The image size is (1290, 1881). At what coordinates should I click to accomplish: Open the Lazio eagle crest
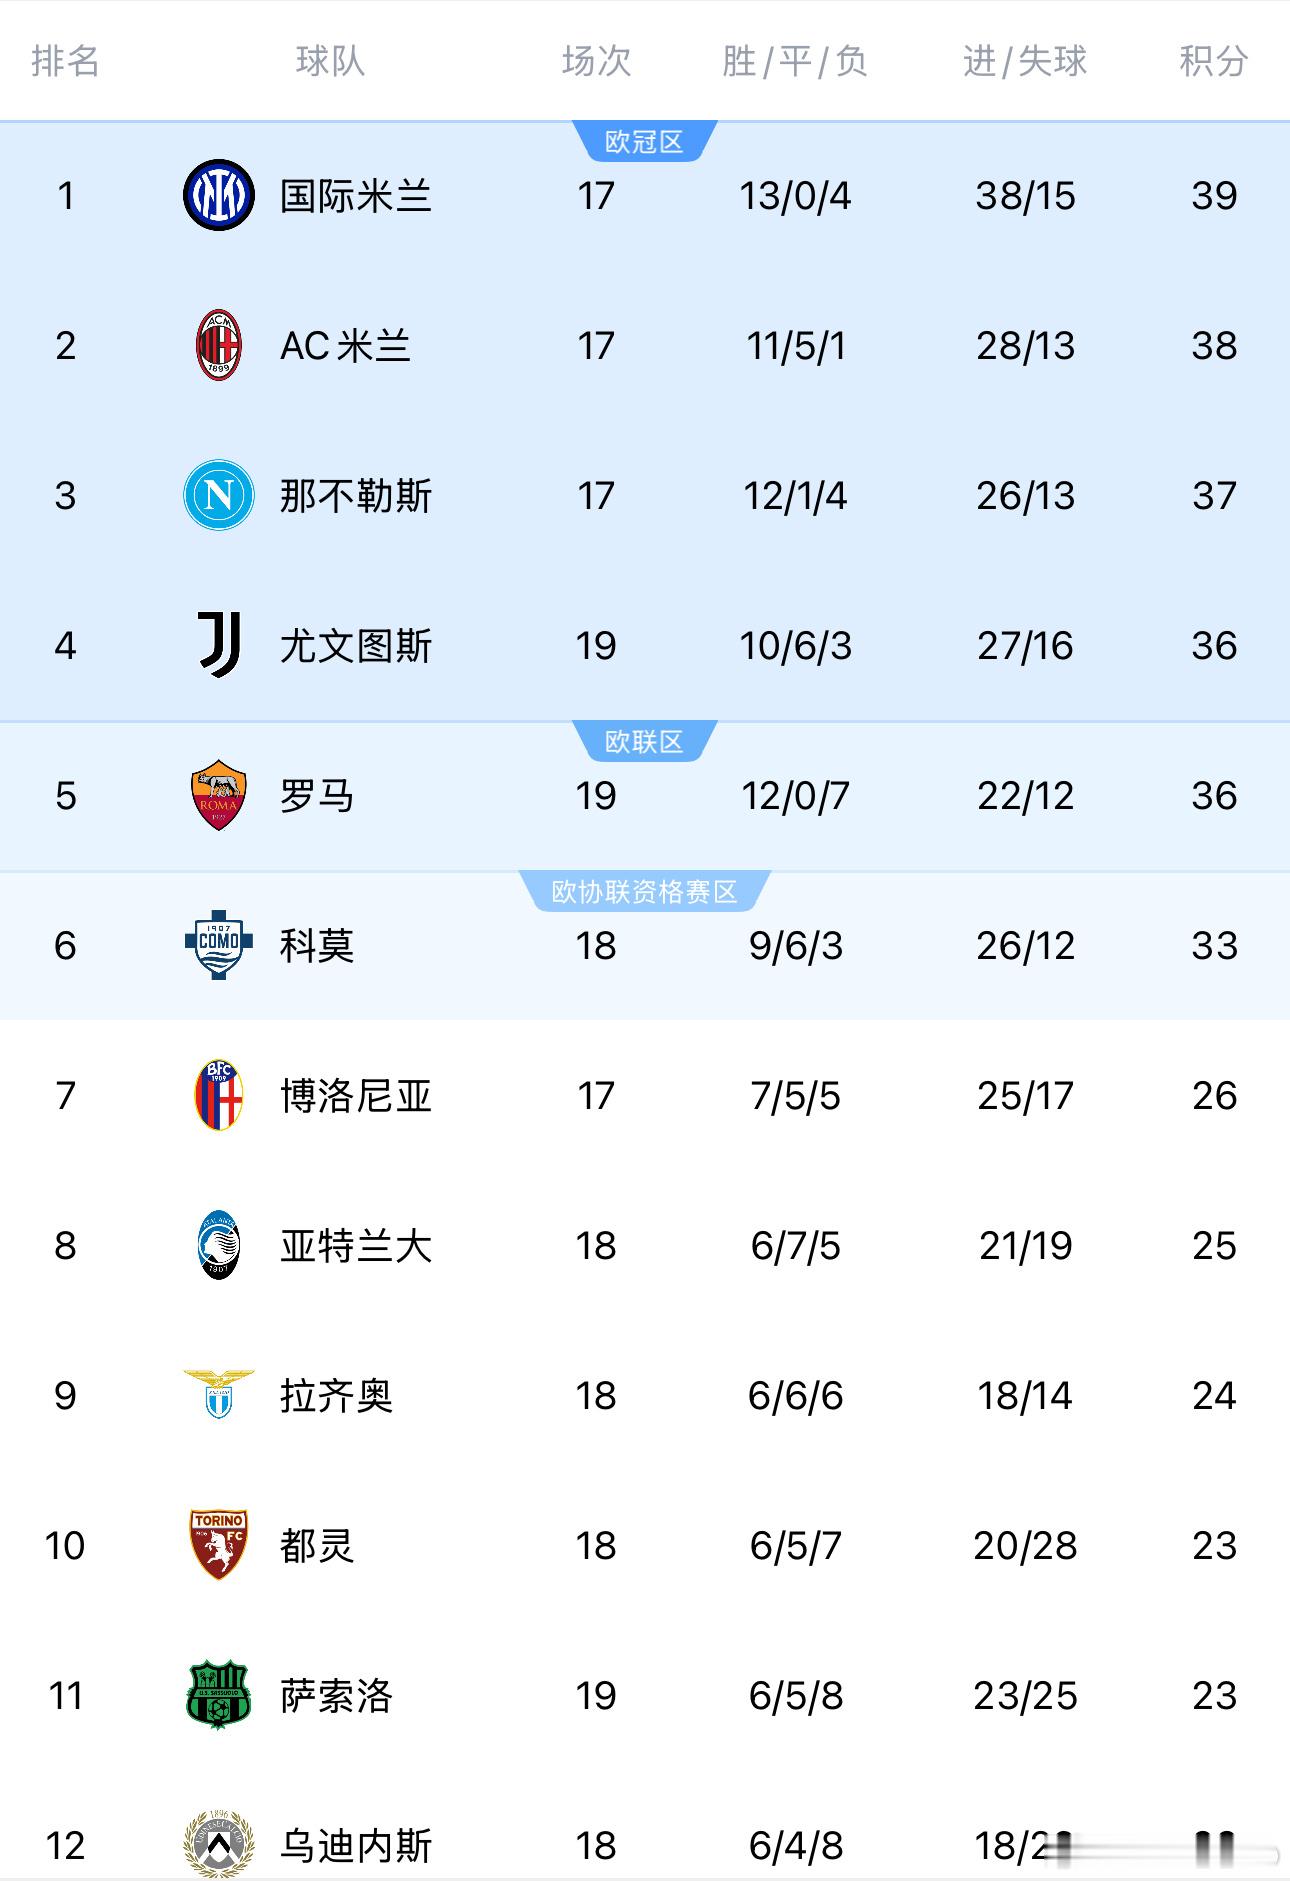pos(218,1394)
